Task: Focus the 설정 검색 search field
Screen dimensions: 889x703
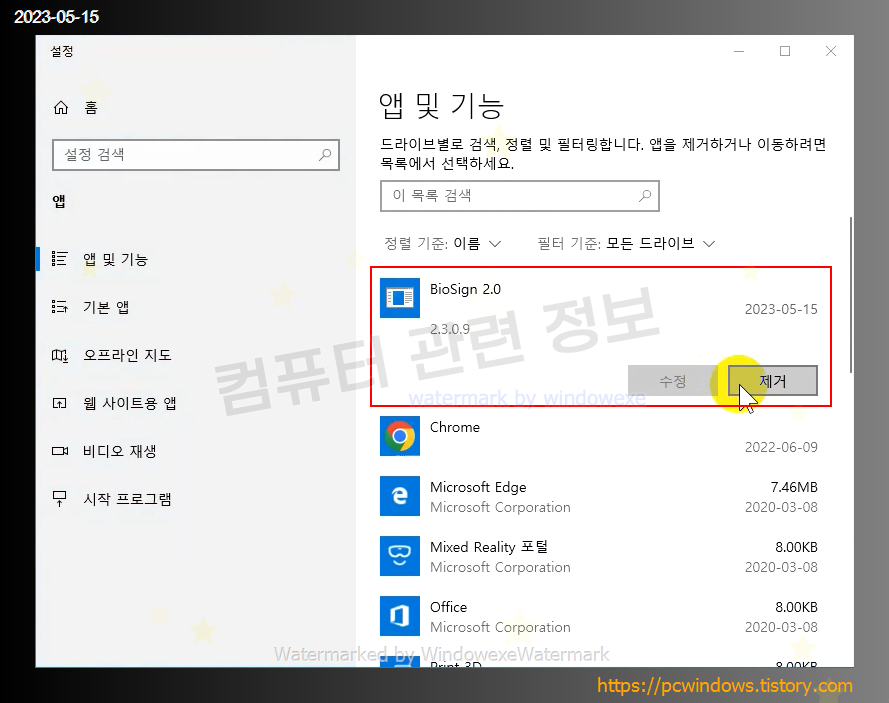Action: coord(196,155)
